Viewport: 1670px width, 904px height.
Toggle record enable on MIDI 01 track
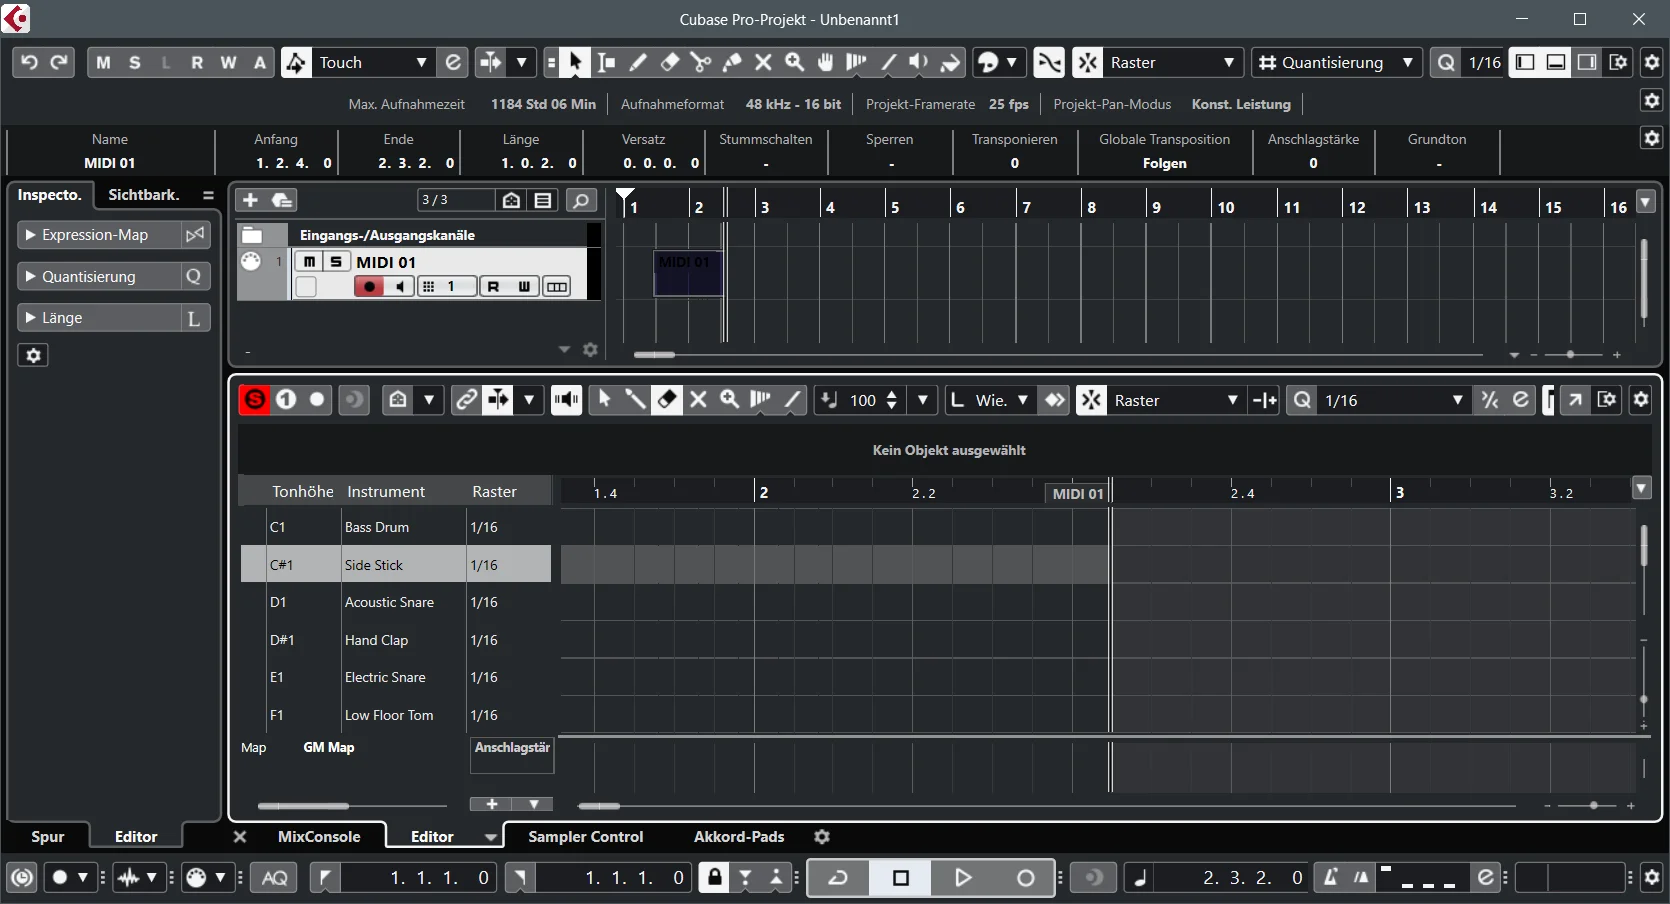coord(369,287)
